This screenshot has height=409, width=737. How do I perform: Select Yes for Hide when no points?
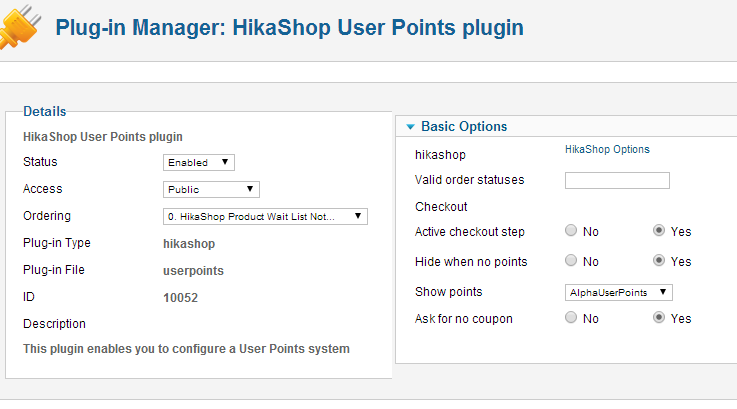pos(659,261)
